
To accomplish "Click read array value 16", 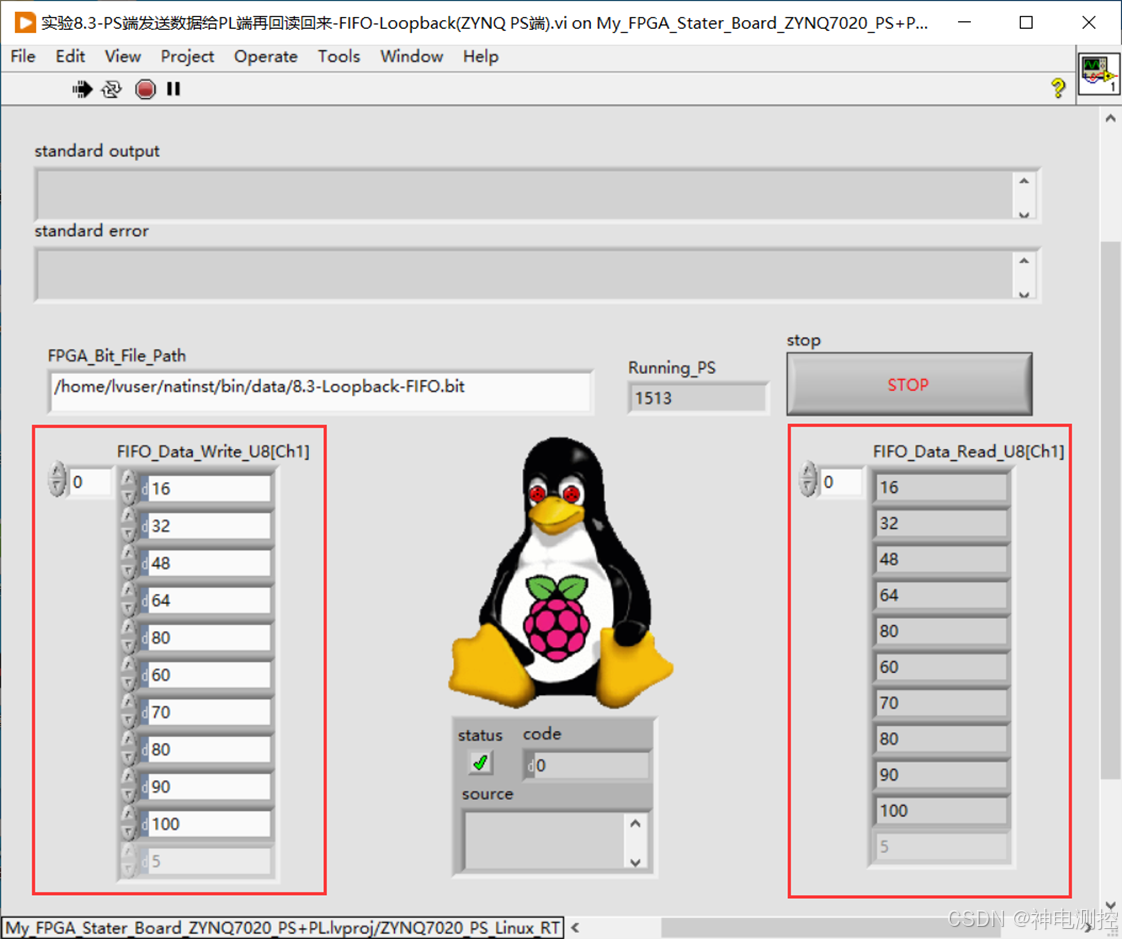I will coord(940,487).
